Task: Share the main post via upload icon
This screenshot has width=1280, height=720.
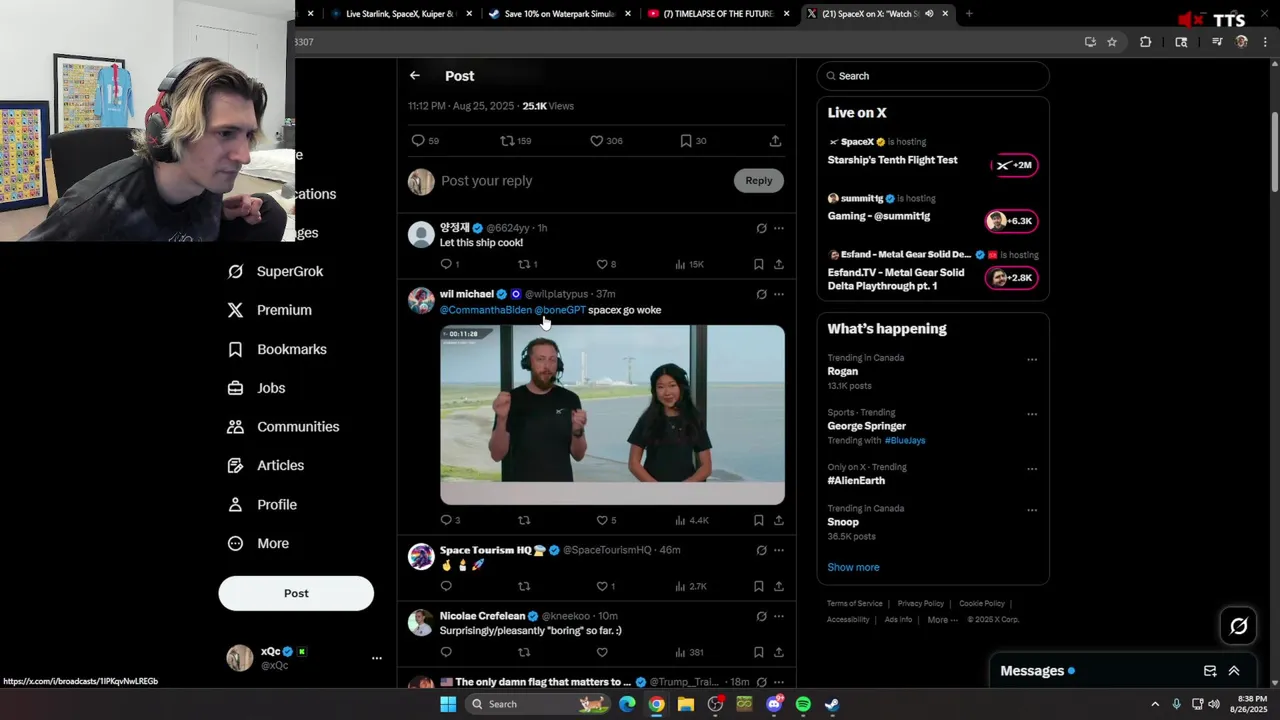Action: 775,141
